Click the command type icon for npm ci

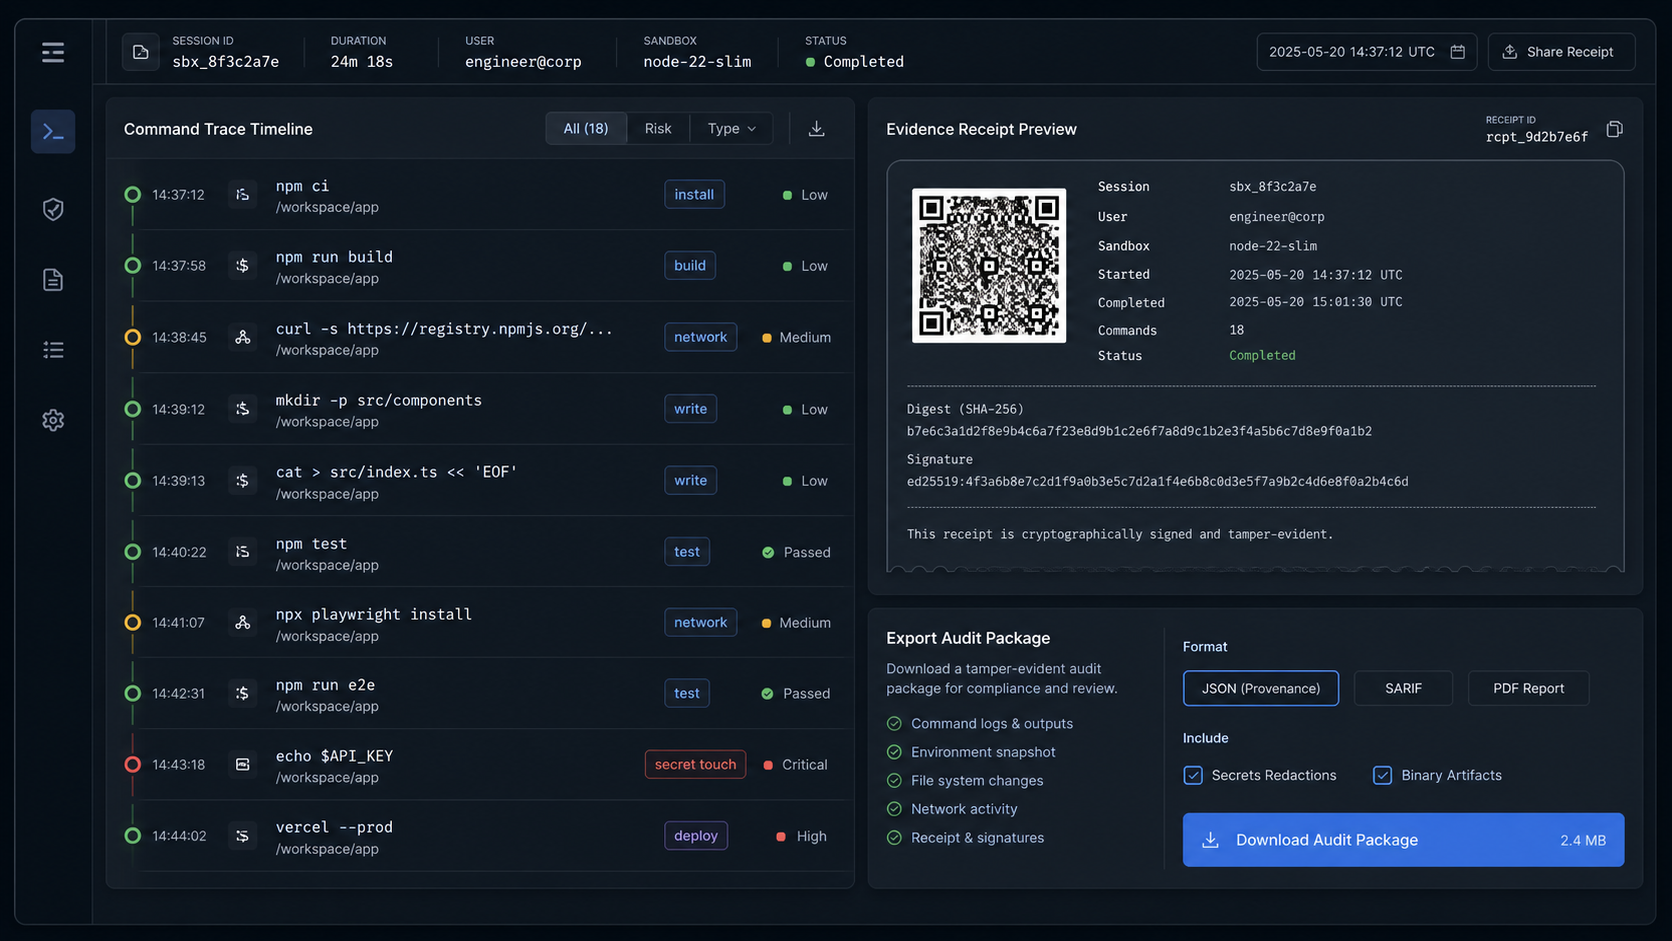(x=242, y=194)
